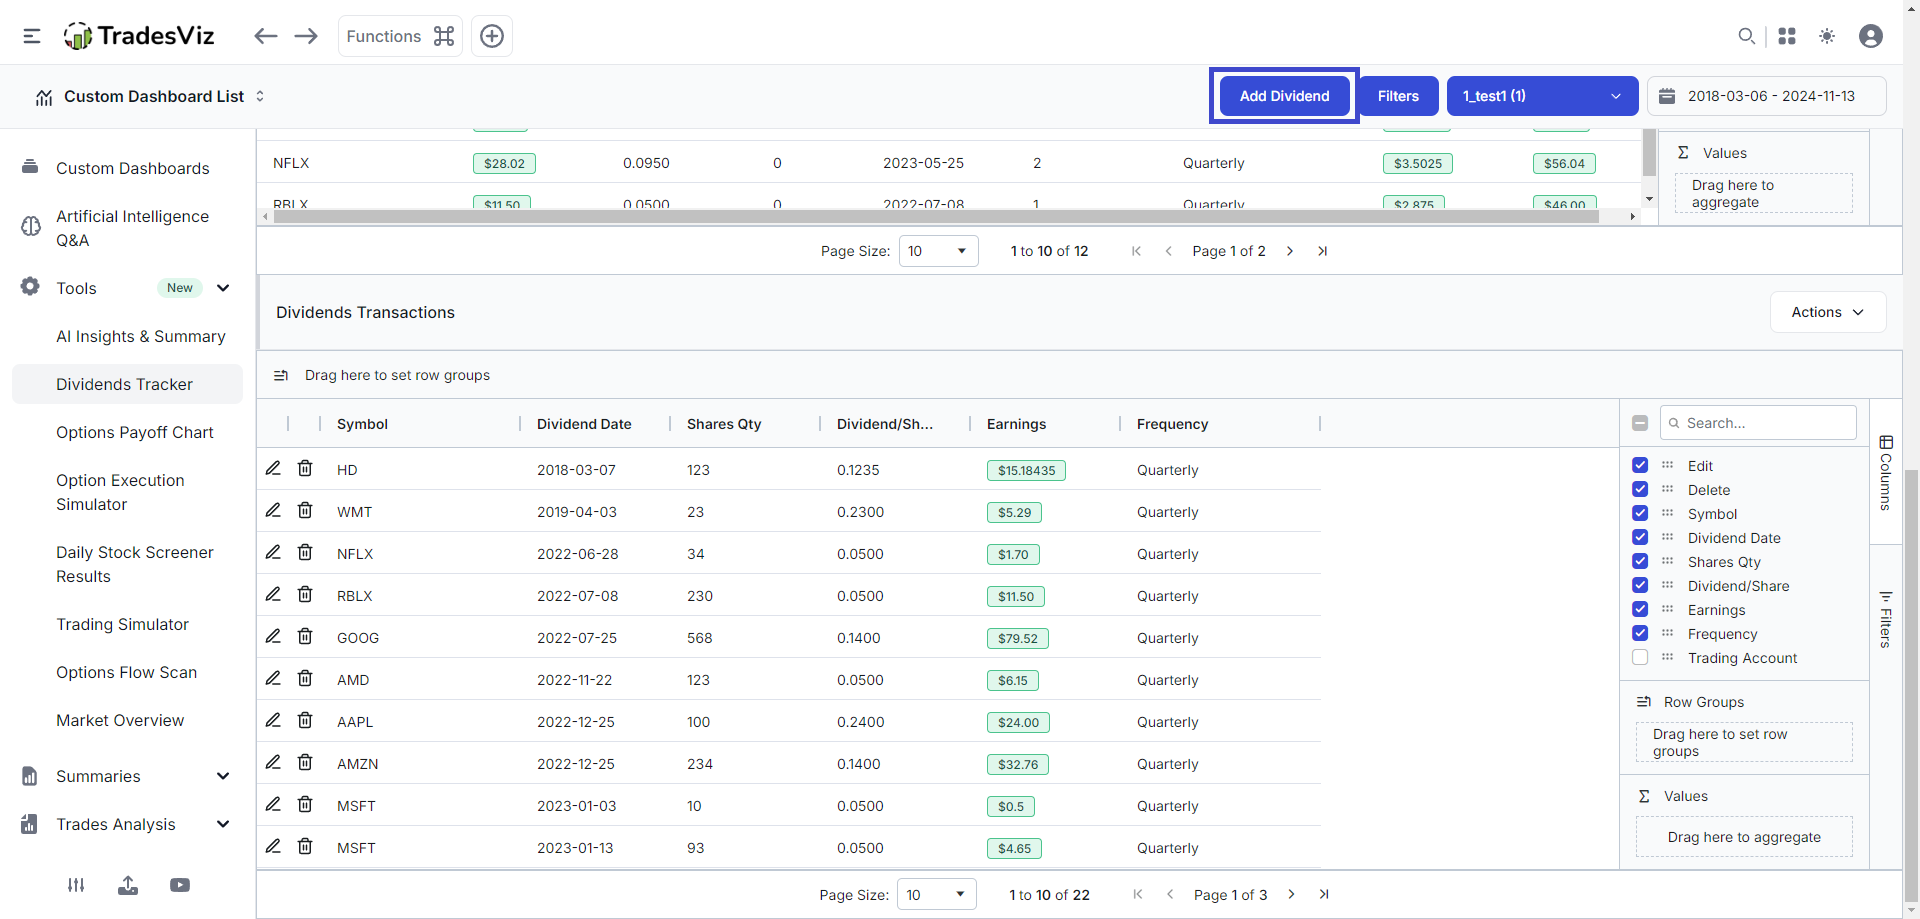The height and width of the screenshot is (919, 1920).
Task: Toggle the Dividend Date column checkbox
Action: click(1640, 537)
